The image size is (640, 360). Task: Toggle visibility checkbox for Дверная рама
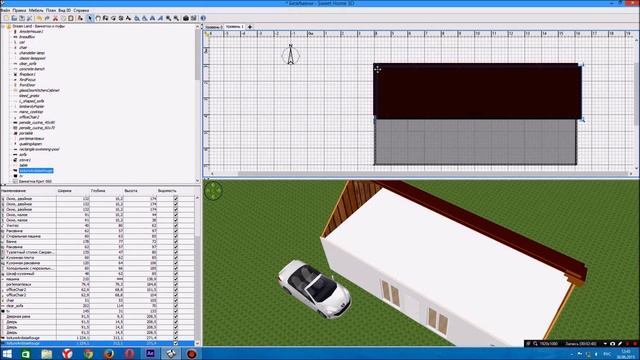[176, 316]
